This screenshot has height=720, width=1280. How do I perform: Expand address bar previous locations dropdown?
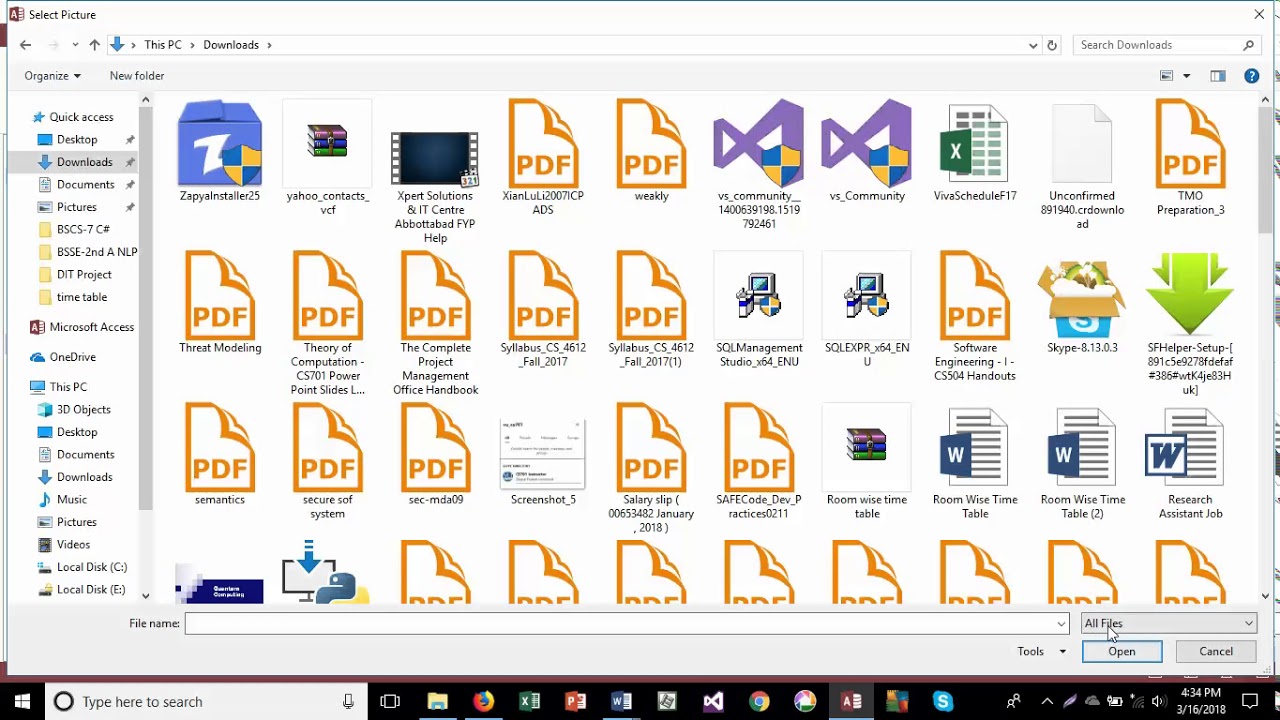pyautogui.click(x=1033, y=45)
